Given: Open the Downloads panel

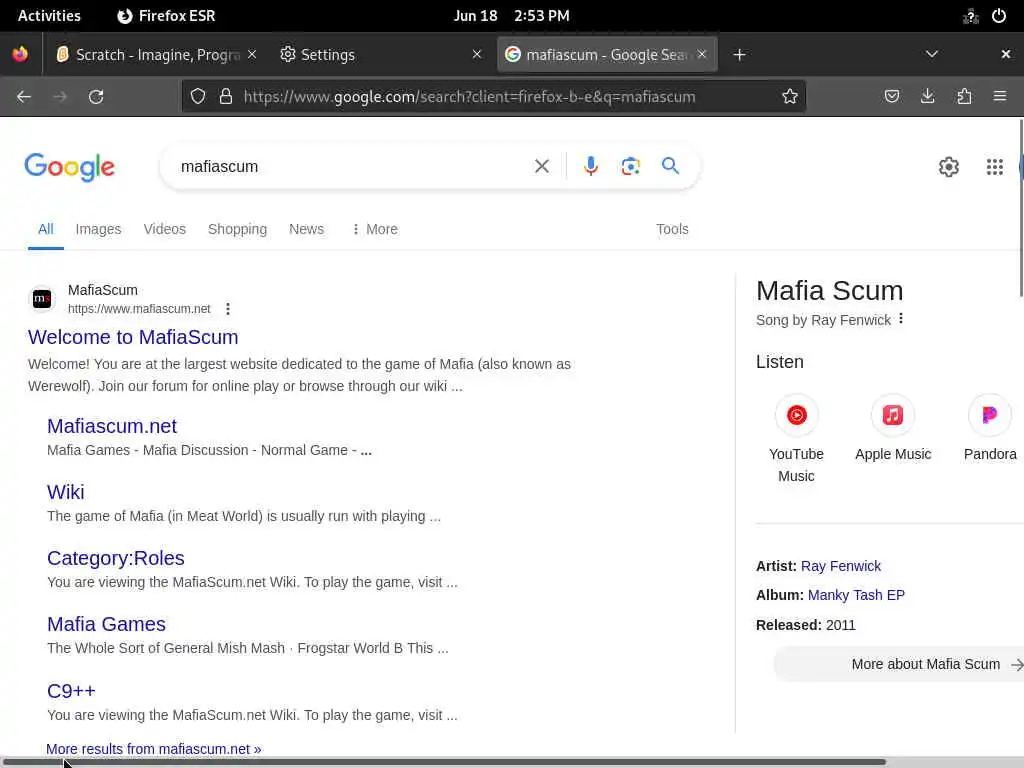Looking at the screenshot, I should 927,97.
